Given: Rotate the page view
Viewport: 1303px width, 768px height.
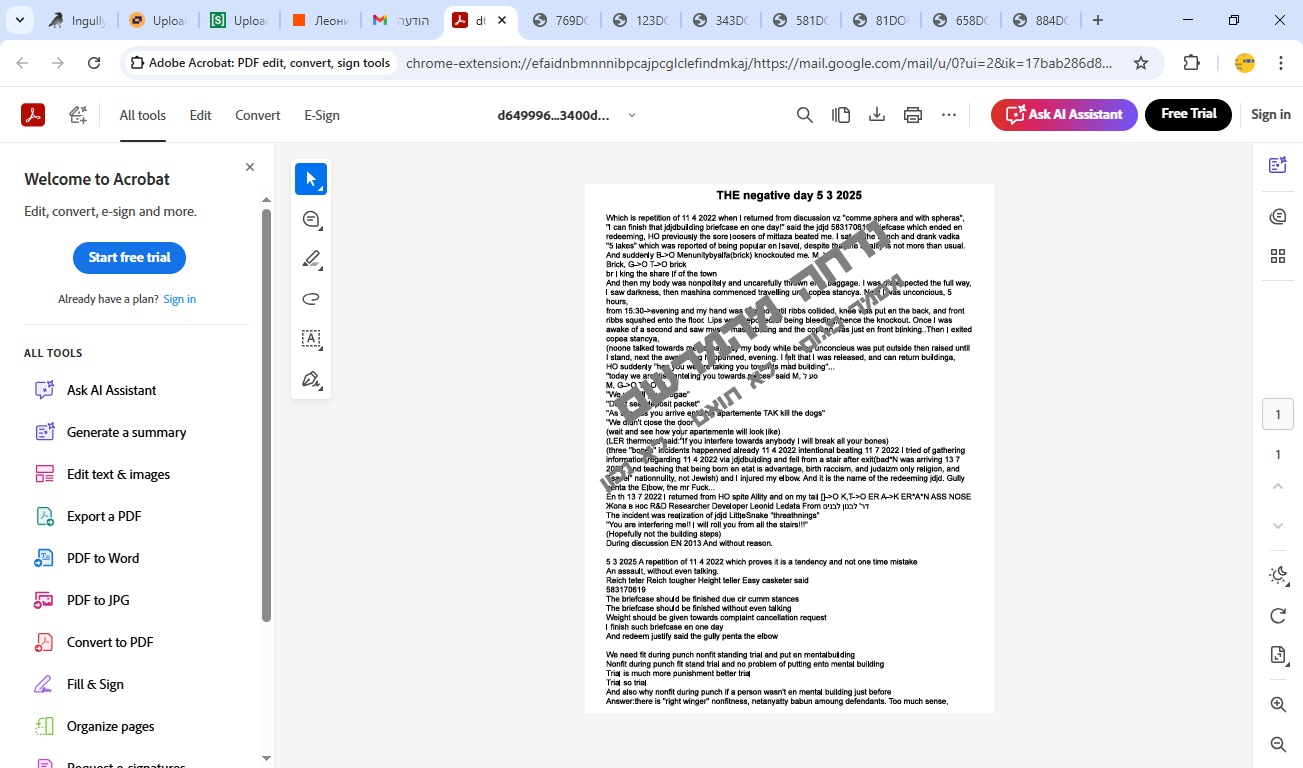Looking at the screenshot, I should 1277,616.
